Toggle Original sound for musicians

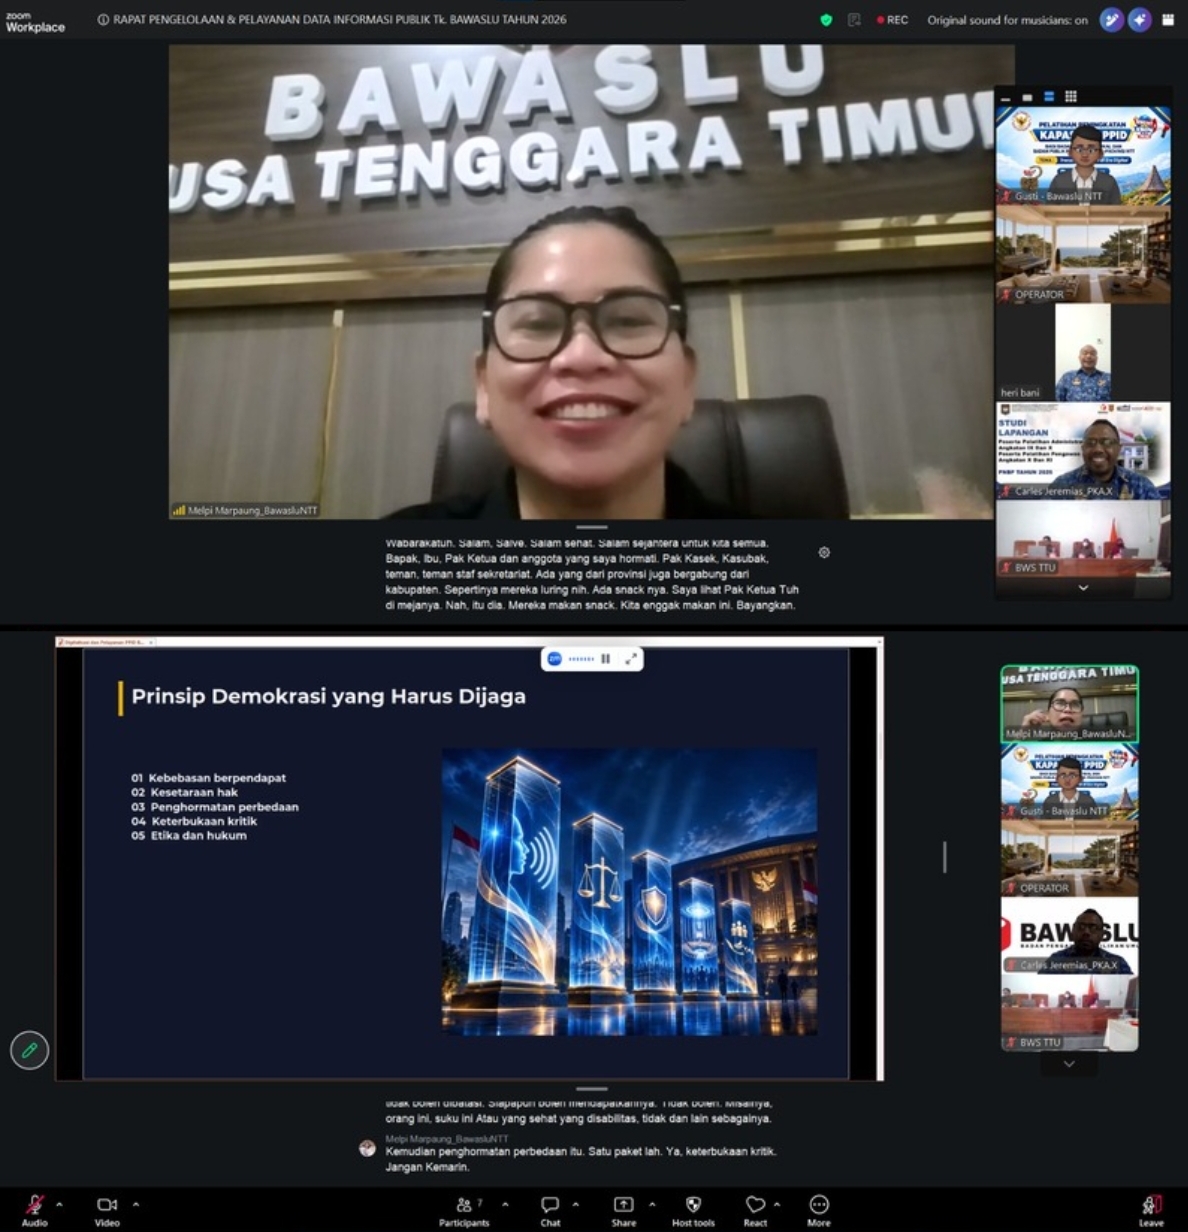1007,20
